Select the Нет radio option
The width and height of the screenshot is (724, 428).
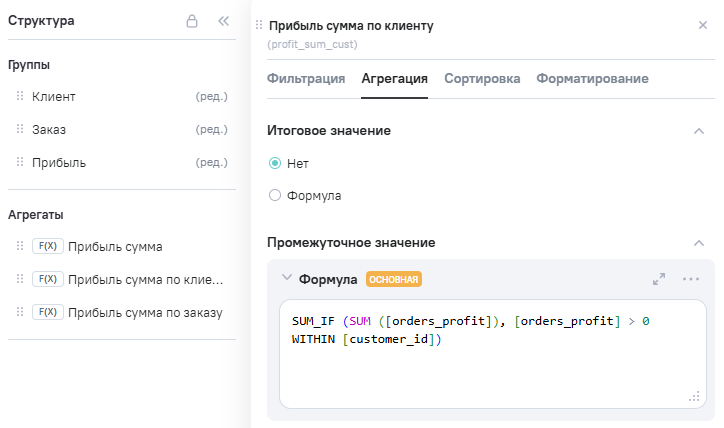point(275,163)
